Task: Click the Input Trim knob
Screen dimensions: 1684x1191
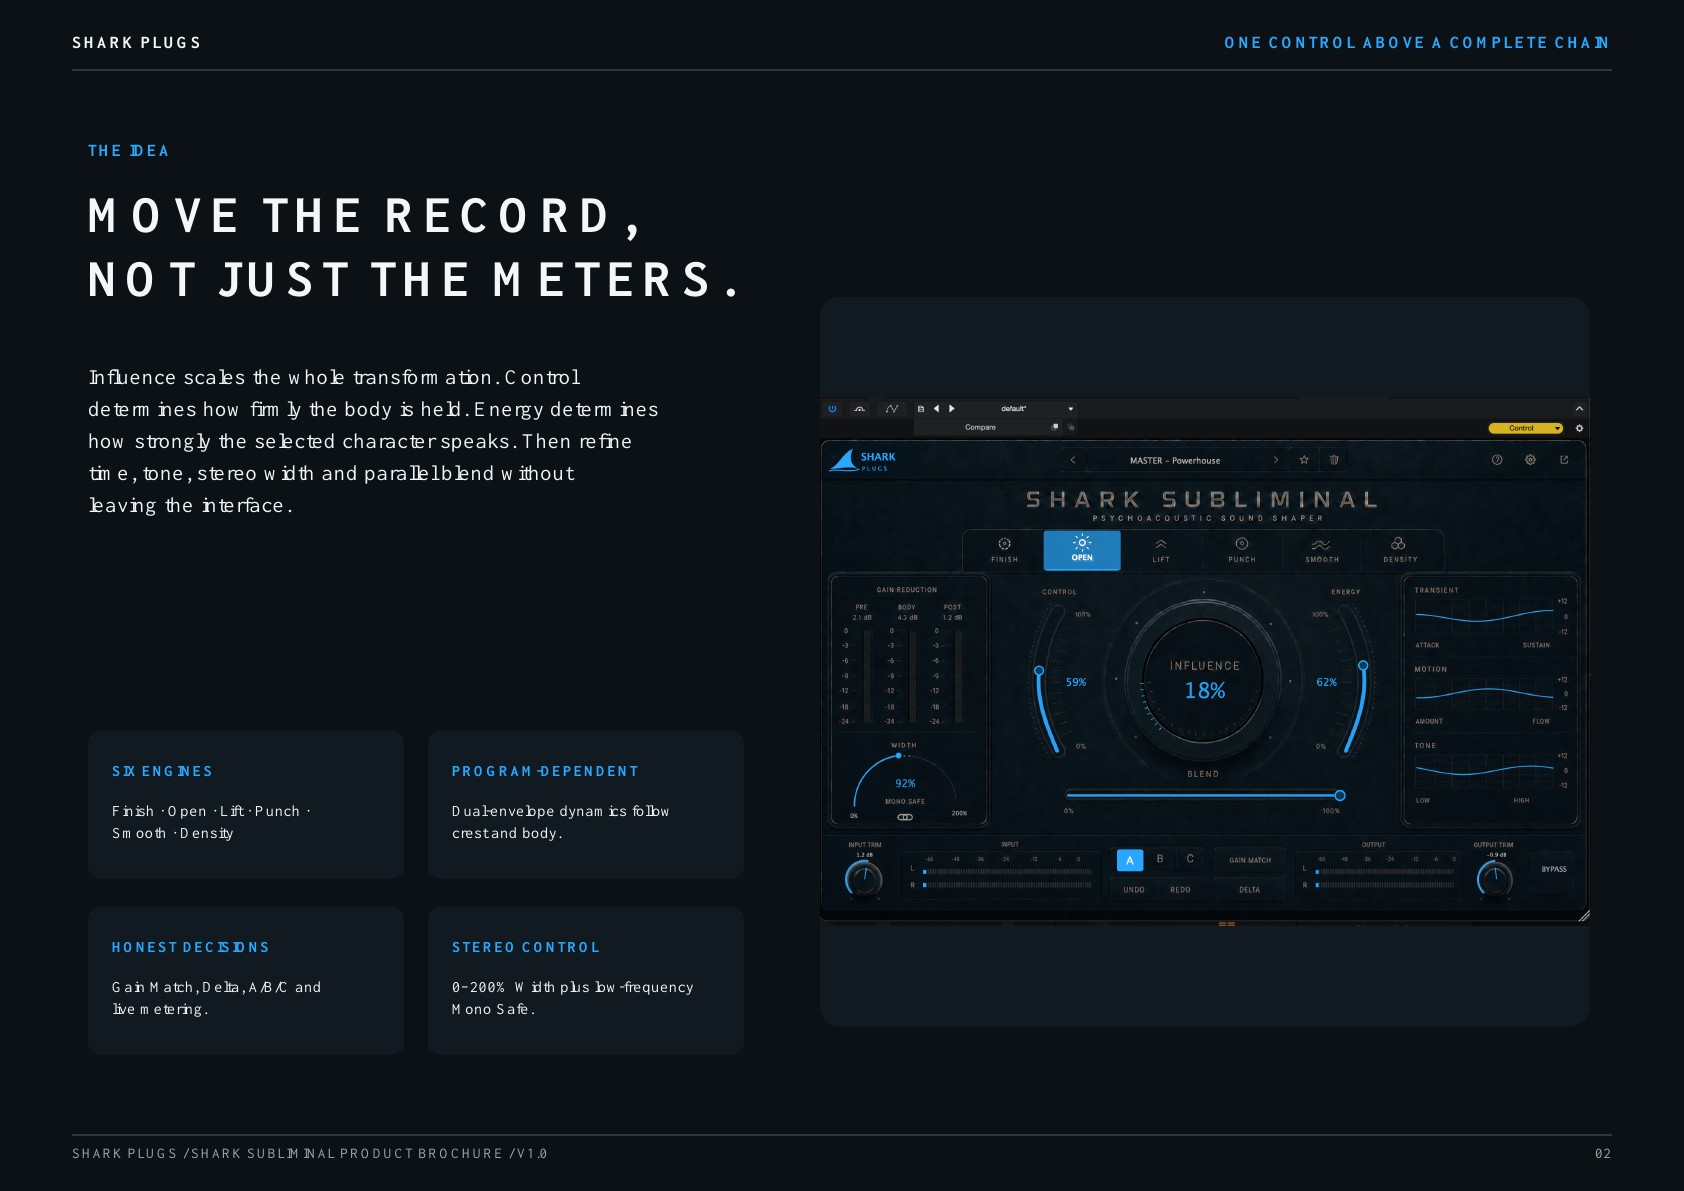Action: pos(864,879)
